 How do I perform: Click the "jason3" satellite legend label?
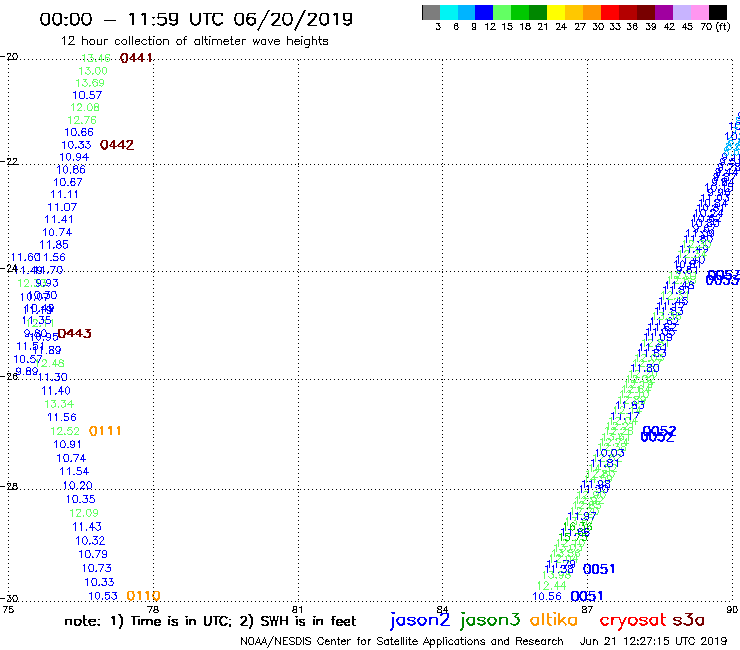point(490,620)
